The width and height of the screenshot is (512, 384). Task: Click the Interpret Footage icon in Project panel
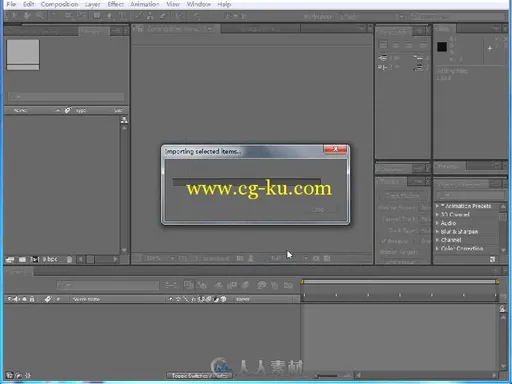coord(10,259)
